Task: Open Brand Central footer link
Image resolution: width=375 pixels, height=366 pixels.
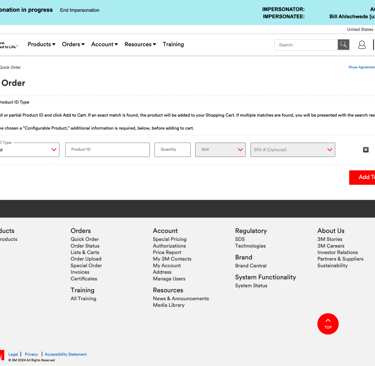Action: coord(251,266)
